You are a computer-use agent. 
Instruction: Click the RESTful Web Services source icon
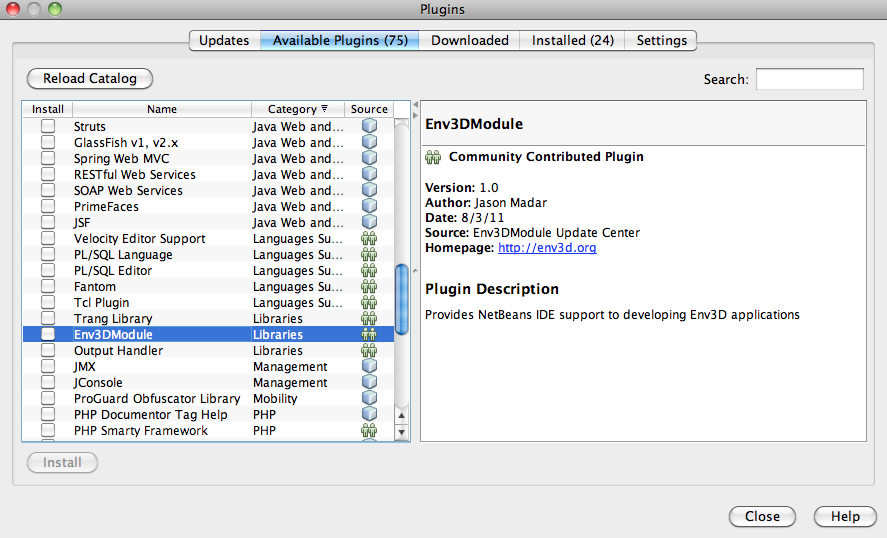(x=369, y=174)
